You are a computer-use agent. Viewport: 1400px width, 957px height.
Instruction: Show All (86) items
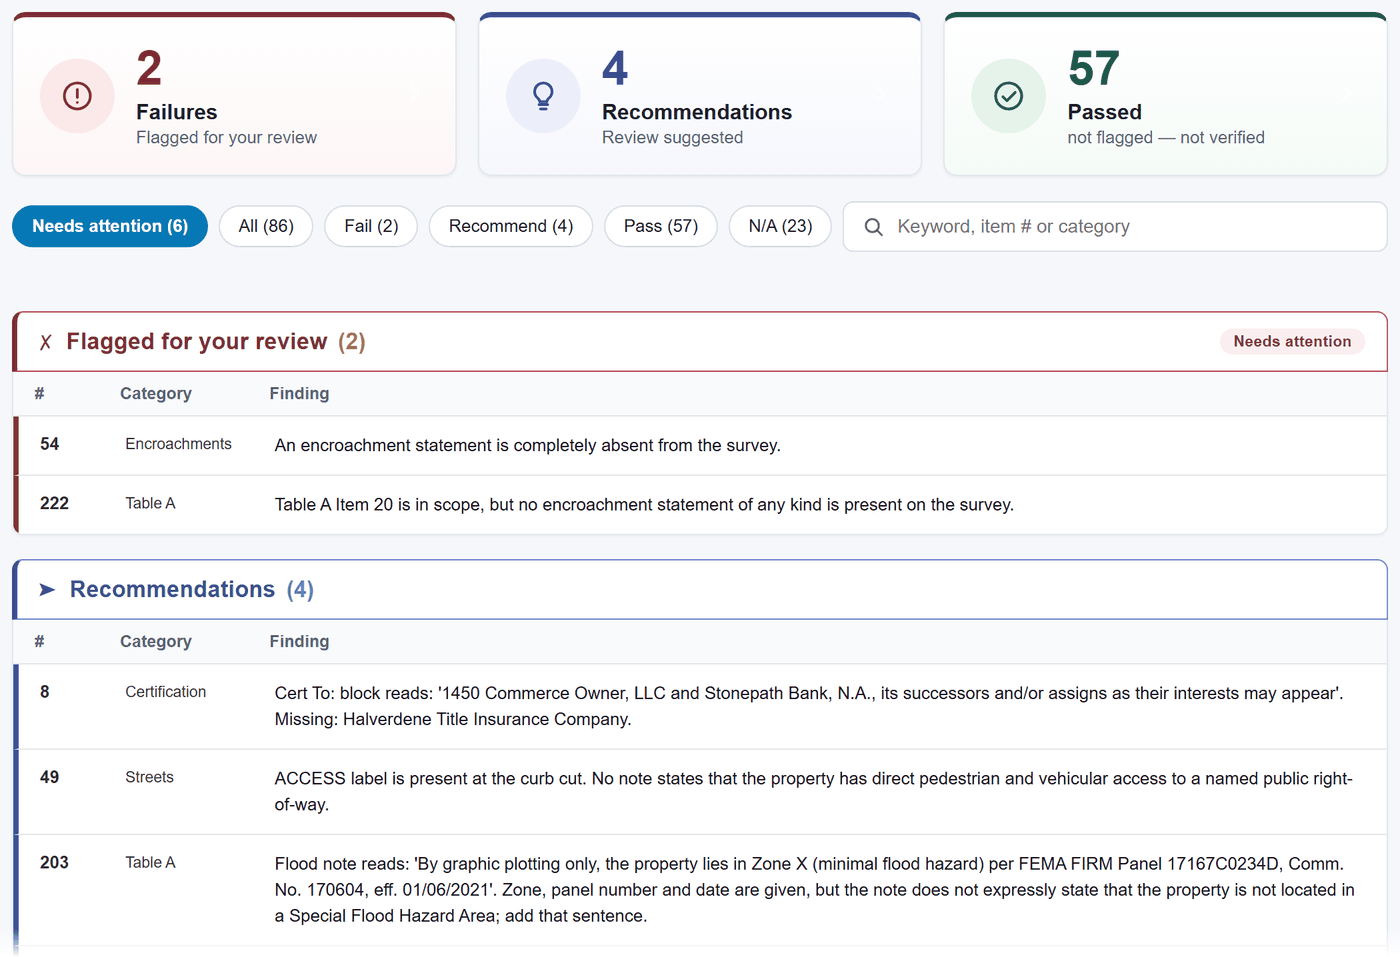pyautogui.click(x=266, y=226)
